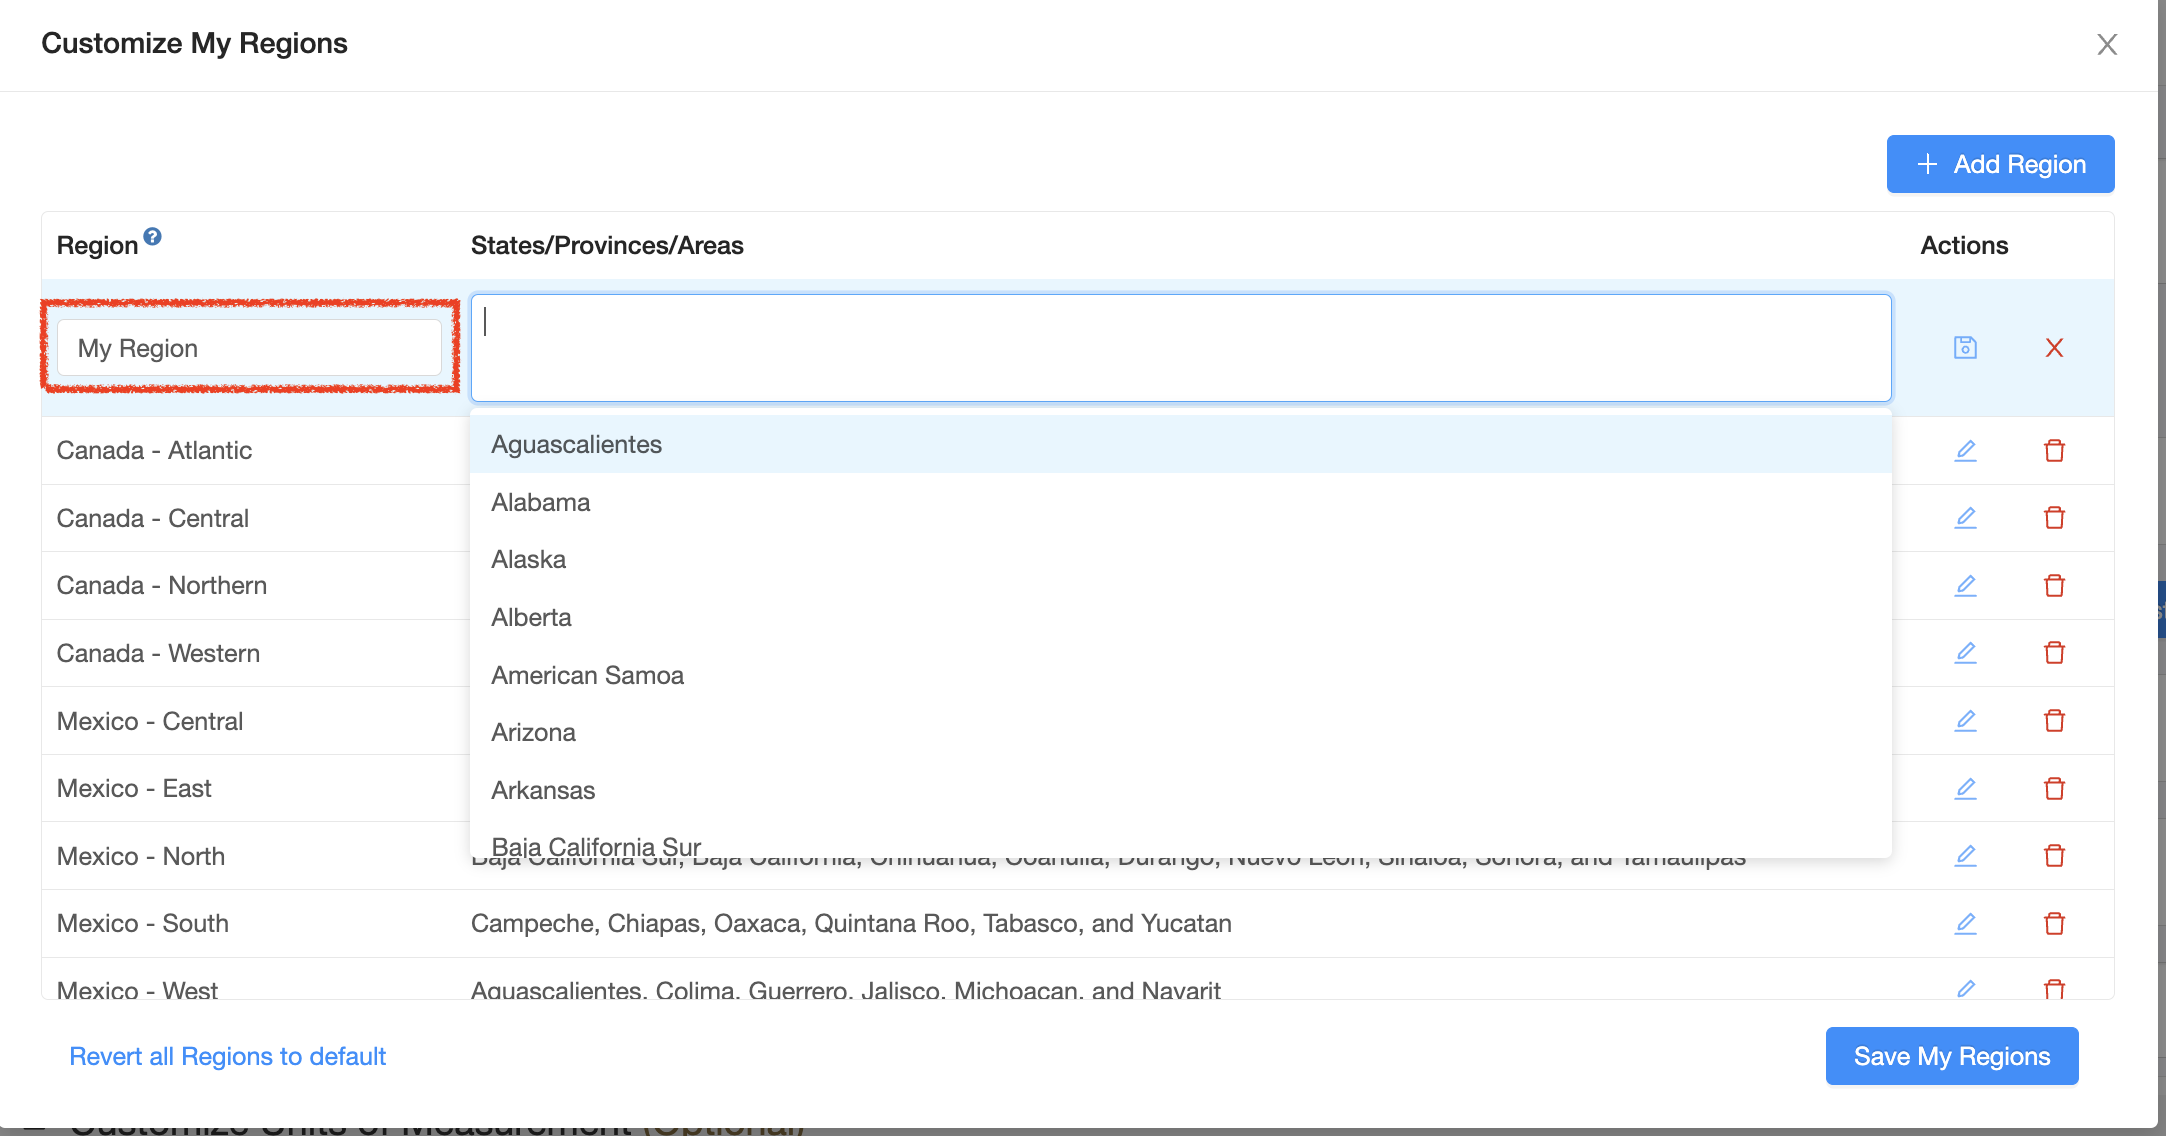
Task: Edit the Canada - Atlantic region
Action: (x=1965, y=451)
